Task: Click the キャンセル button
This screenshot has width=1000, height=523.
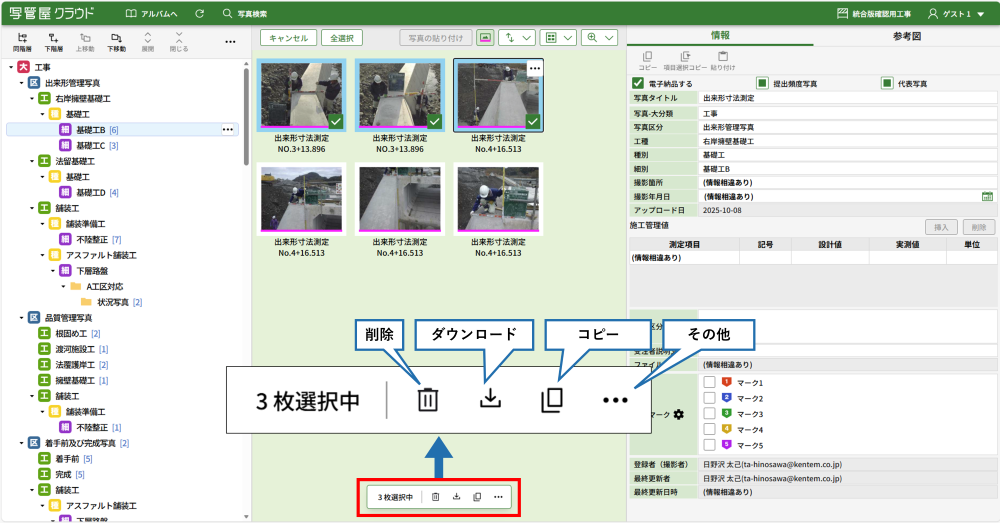Action: 288,38
